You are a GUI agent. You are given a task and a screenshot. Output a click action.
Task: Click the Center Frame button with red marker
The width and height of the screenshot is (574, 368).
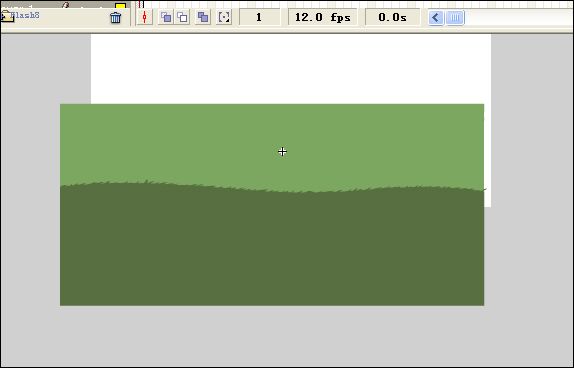[145, 17]
